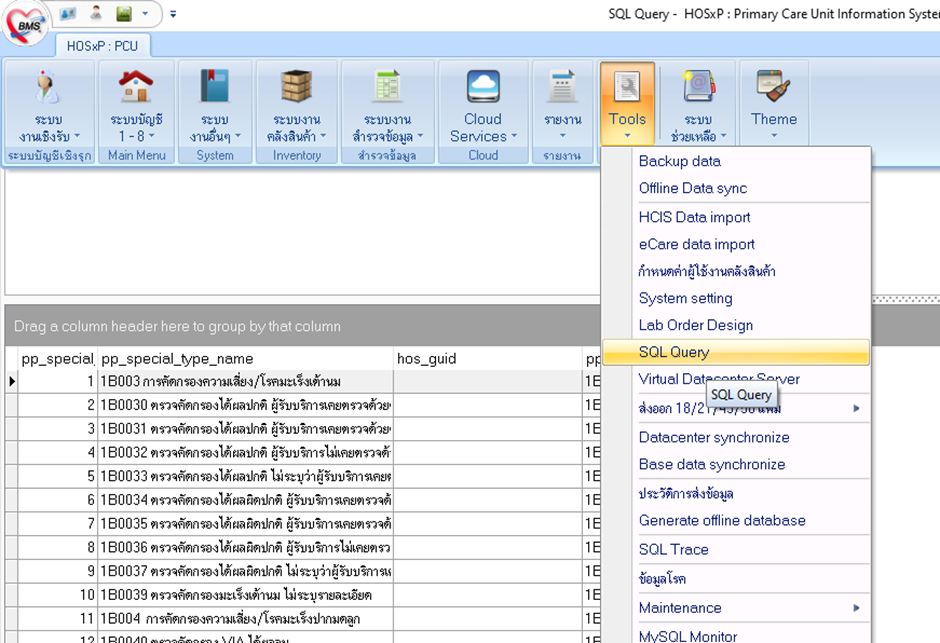
Task: Select row with code 1B0036
Action: pyautogui.click(x=245, y=547)
